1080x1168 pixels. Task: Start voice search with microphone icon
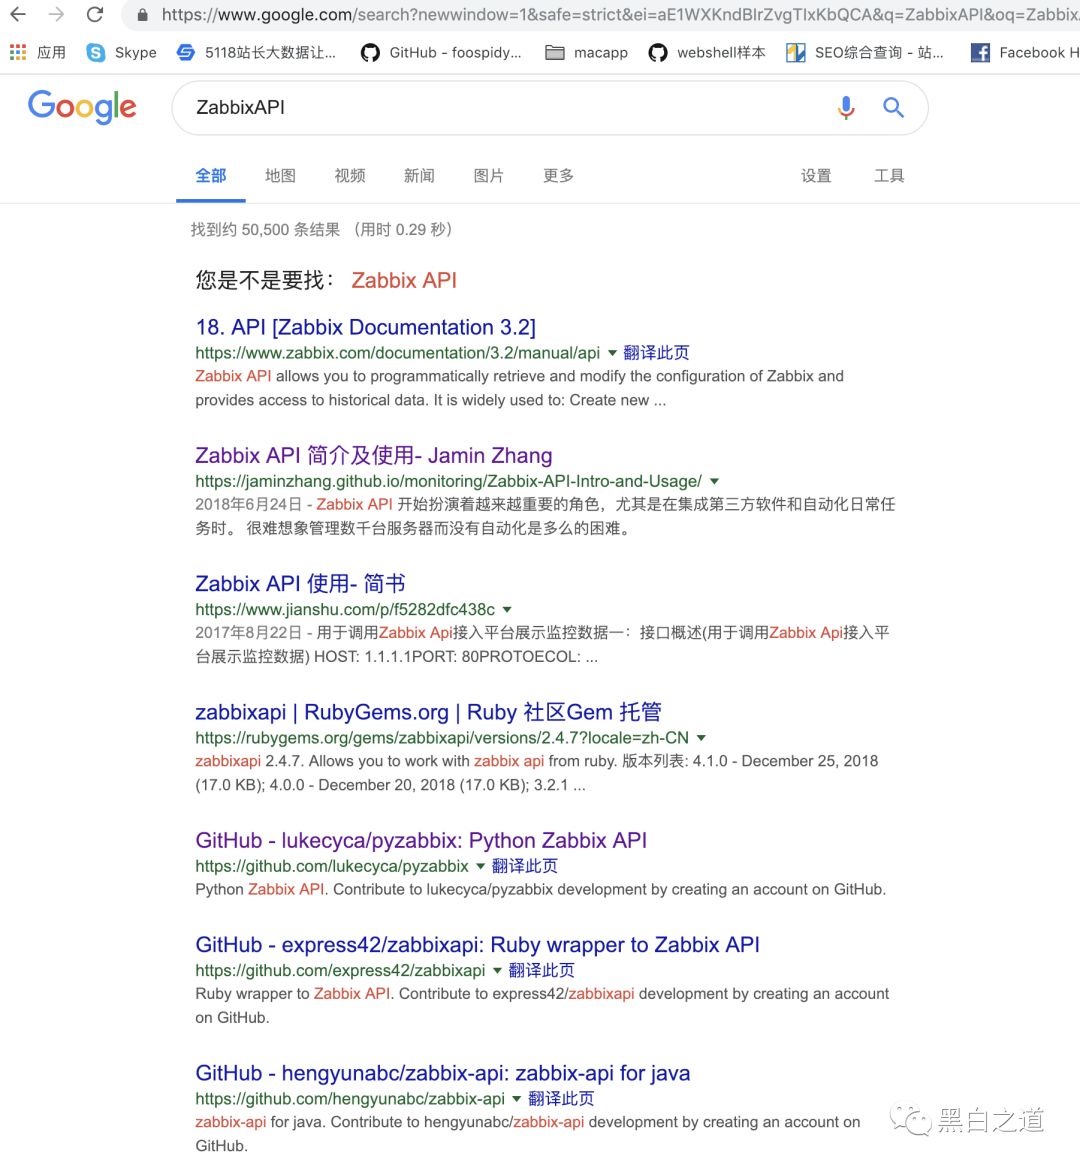(x=845, y=107)
